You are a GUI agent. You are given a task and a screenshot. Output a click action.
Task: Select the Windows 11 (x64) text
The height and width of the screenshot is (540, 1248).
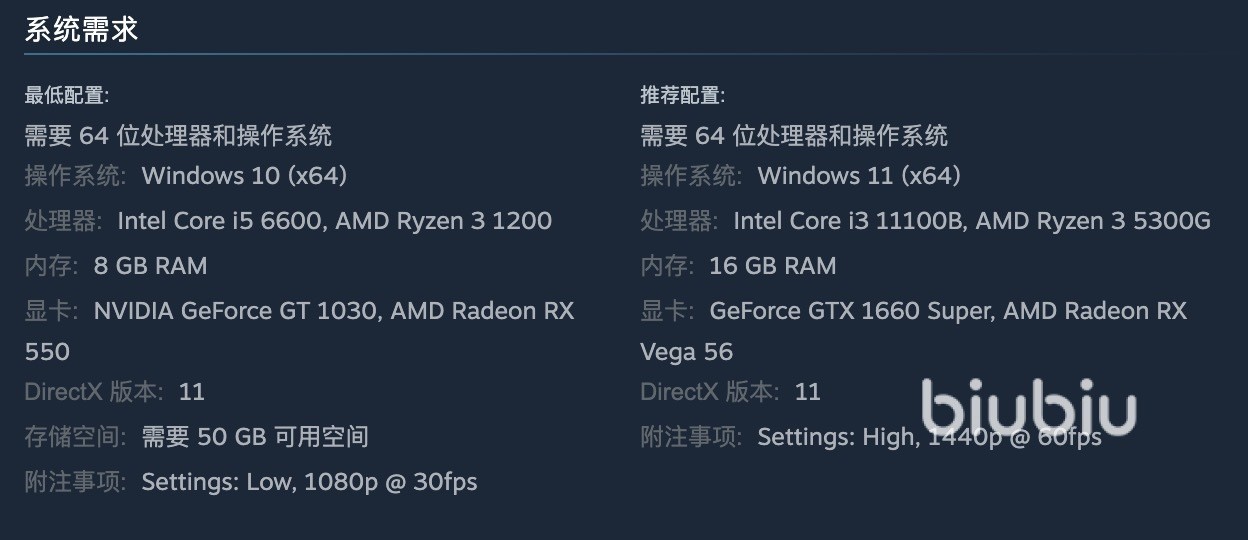tap(859, 176)
